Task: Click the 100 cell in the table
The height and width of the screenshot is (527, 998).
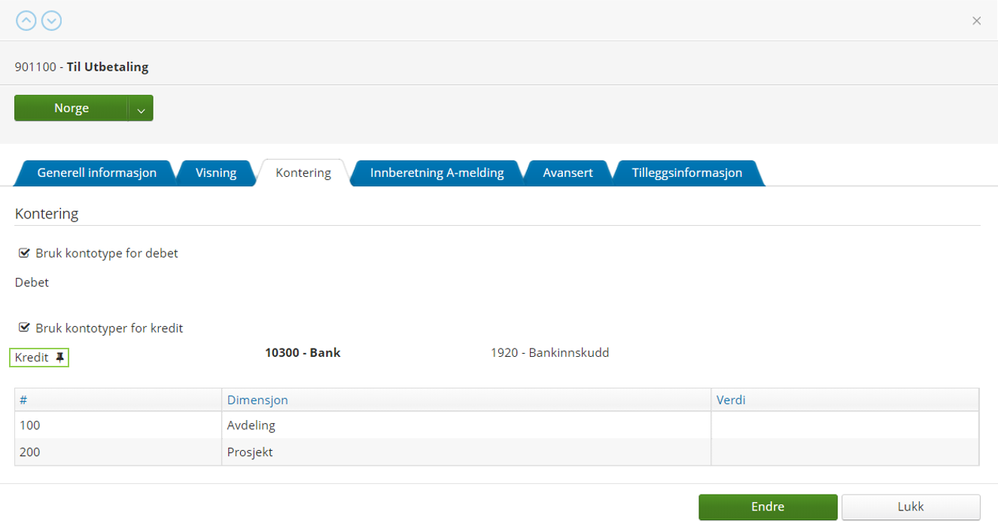Action: tap(118, 425)
